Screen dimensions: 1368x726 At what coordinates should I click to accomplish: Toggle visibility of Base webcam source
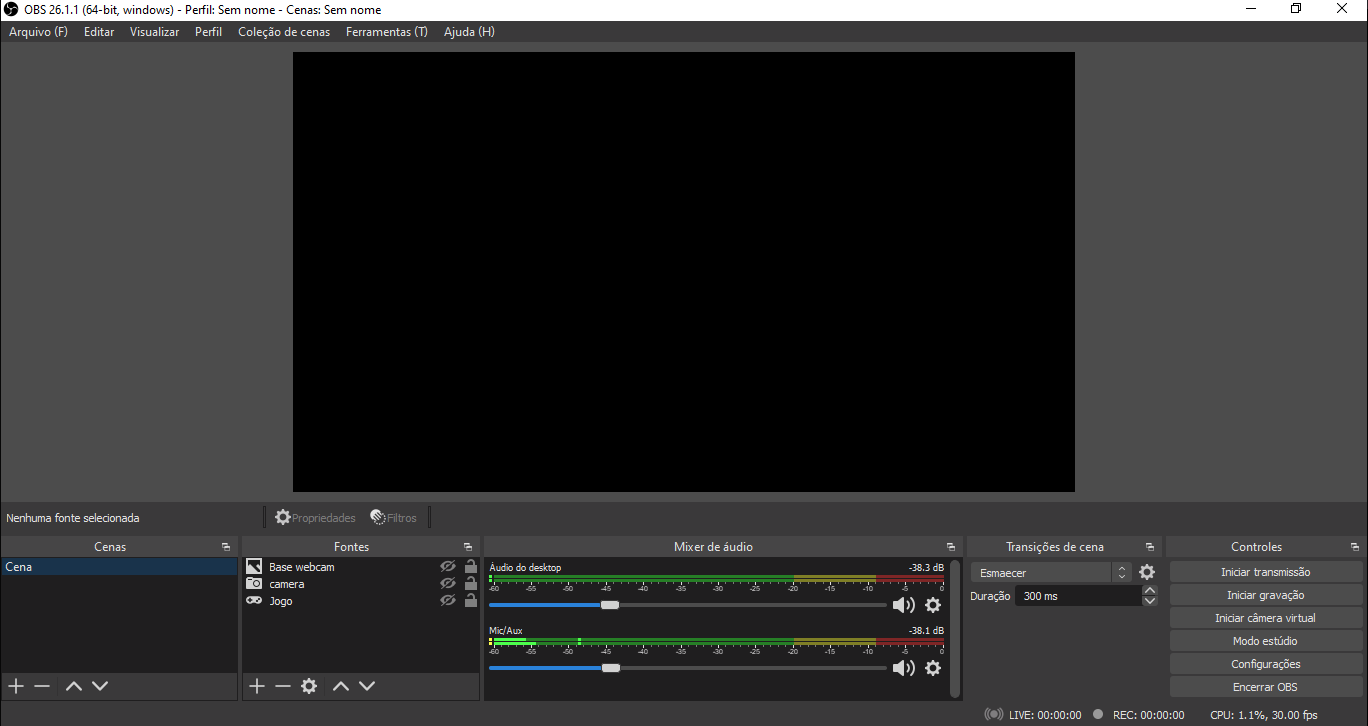(448, 567)
